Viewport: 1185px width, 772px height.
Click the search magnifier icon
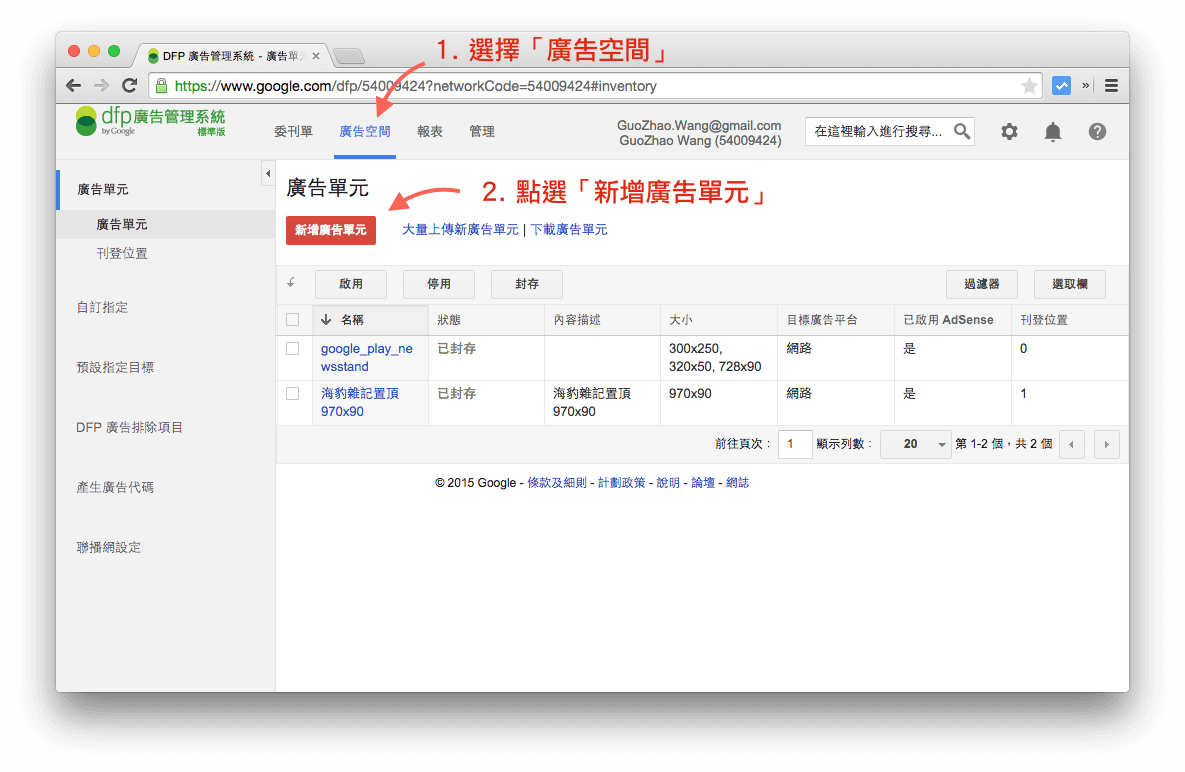(x=961, y=131)
